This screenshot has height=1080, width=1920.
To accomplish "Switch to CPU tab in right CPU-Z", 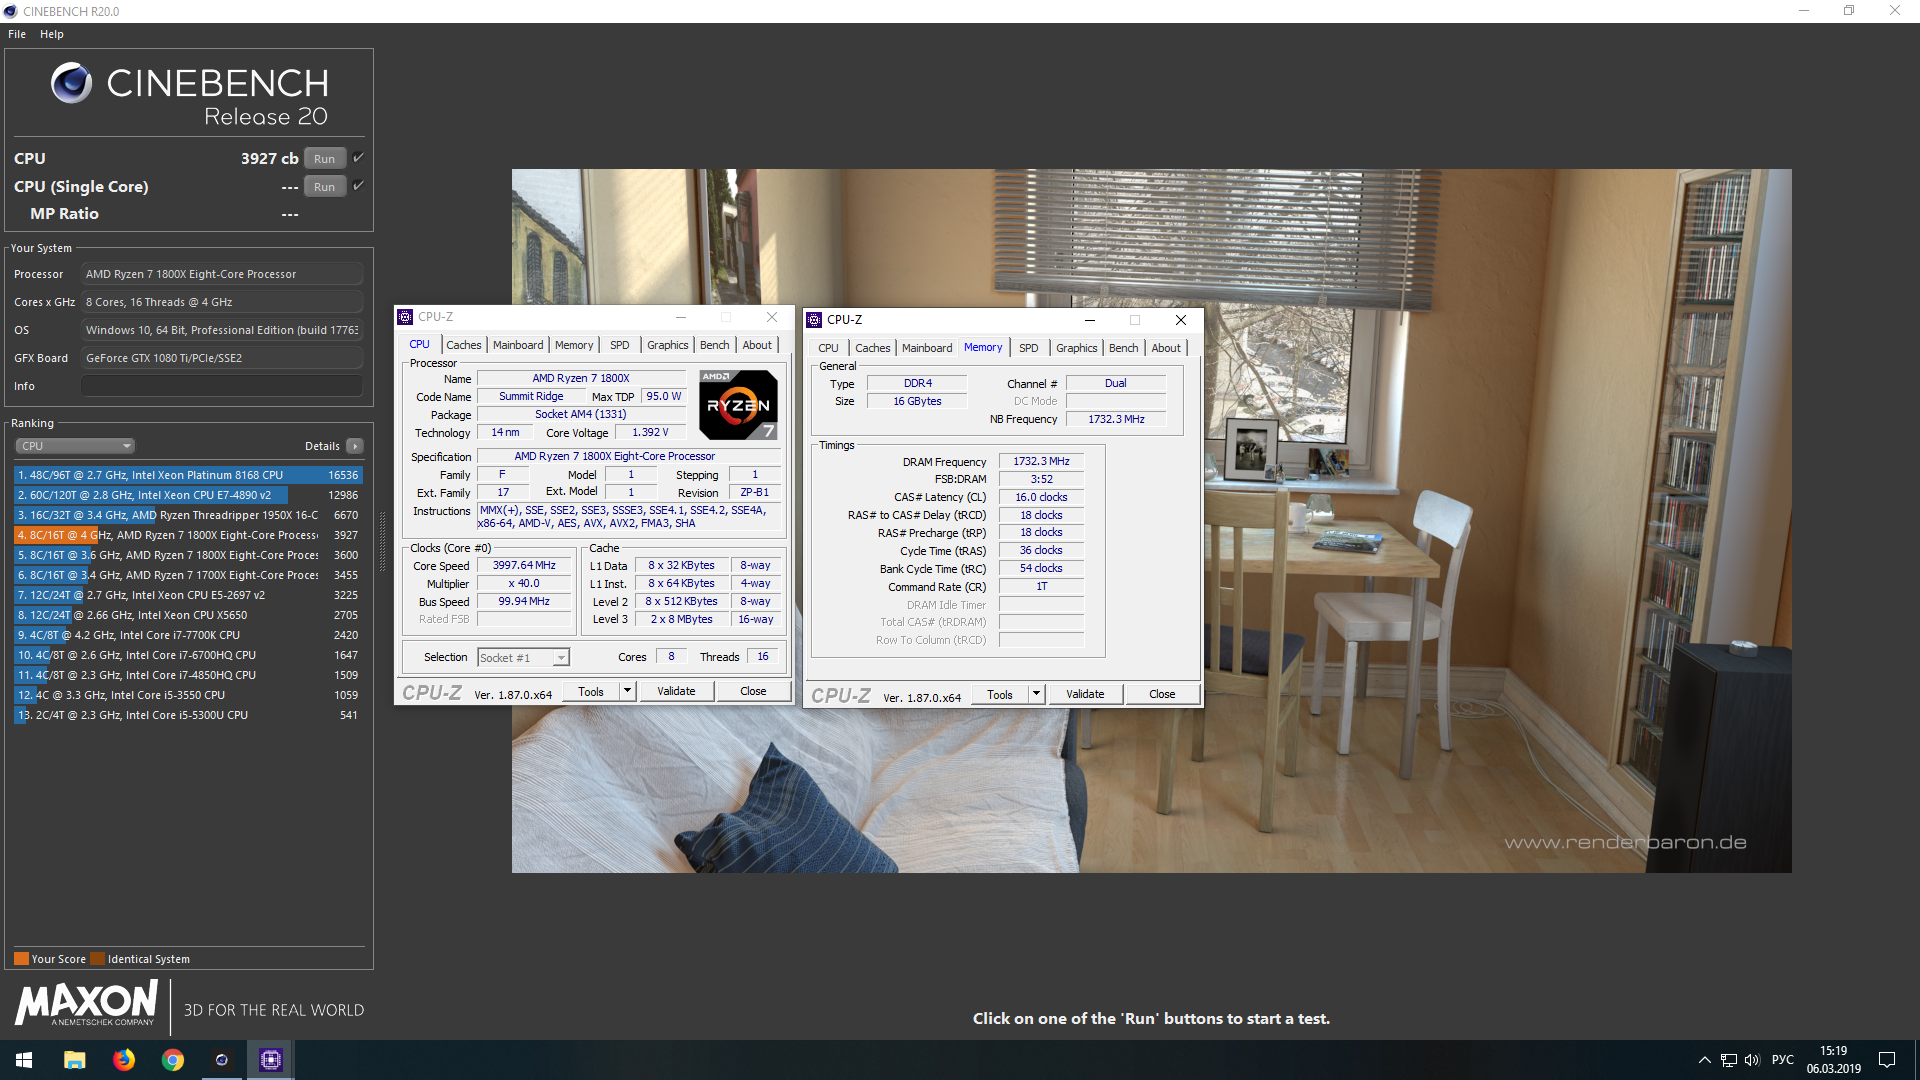I will (x=828, y=348).
